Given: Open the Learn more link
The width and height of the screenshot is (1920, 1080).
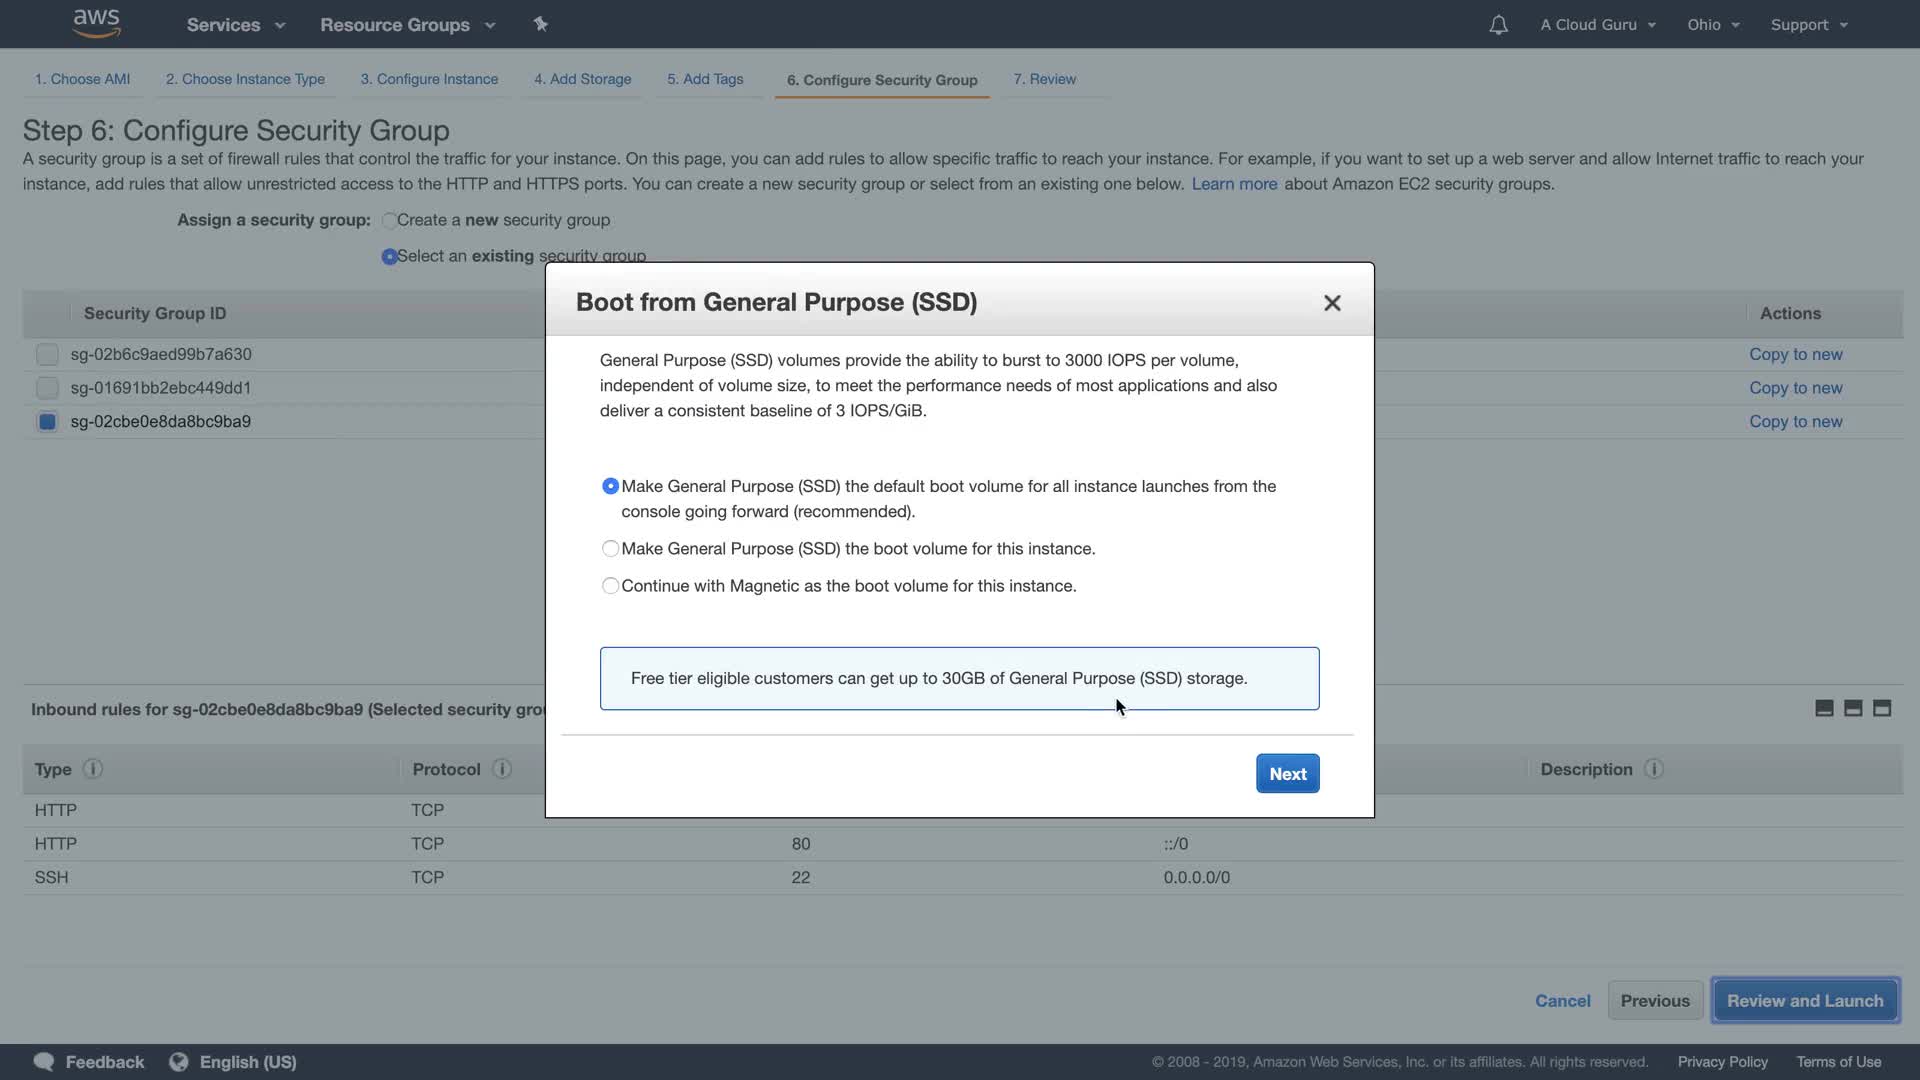Looking at the screenshot, I should pos(1234,184).
